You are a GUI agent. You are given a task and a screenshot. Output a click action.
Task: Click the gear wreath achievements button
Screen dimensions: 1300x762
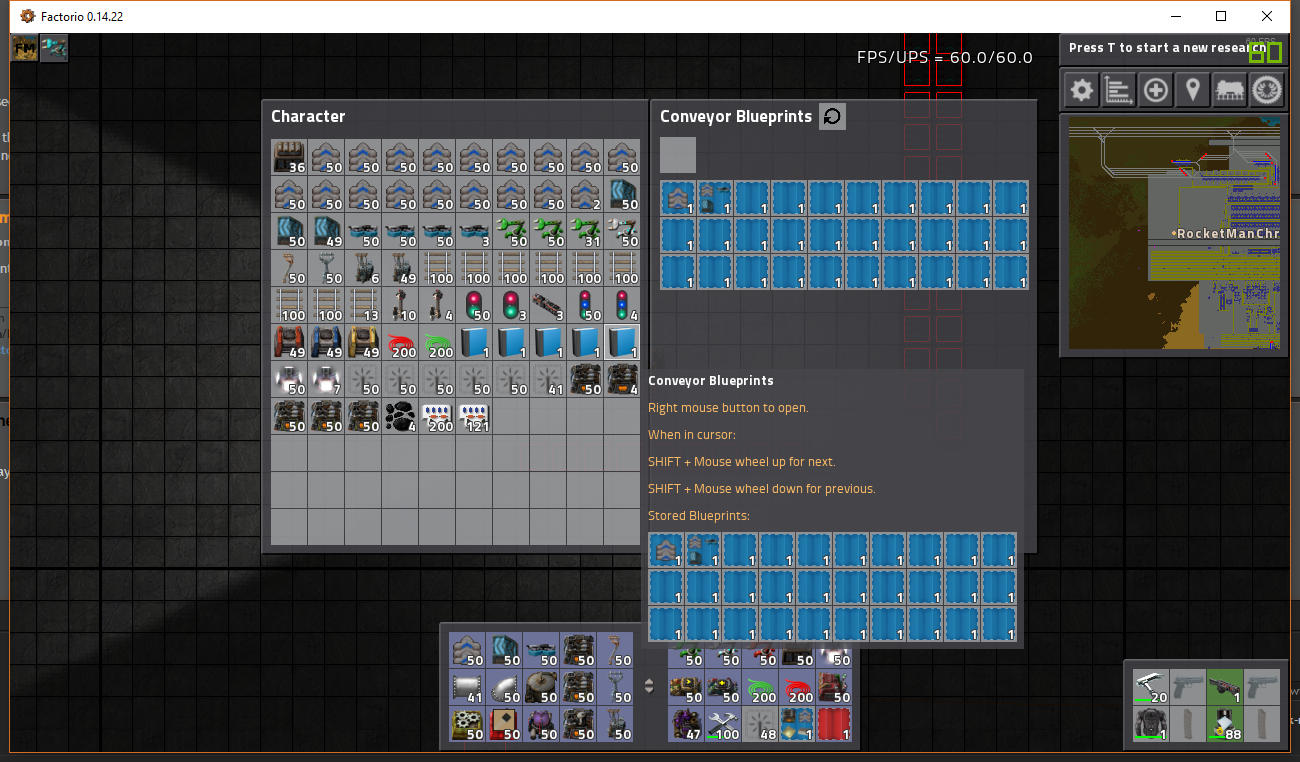(x=1267, y=91)
